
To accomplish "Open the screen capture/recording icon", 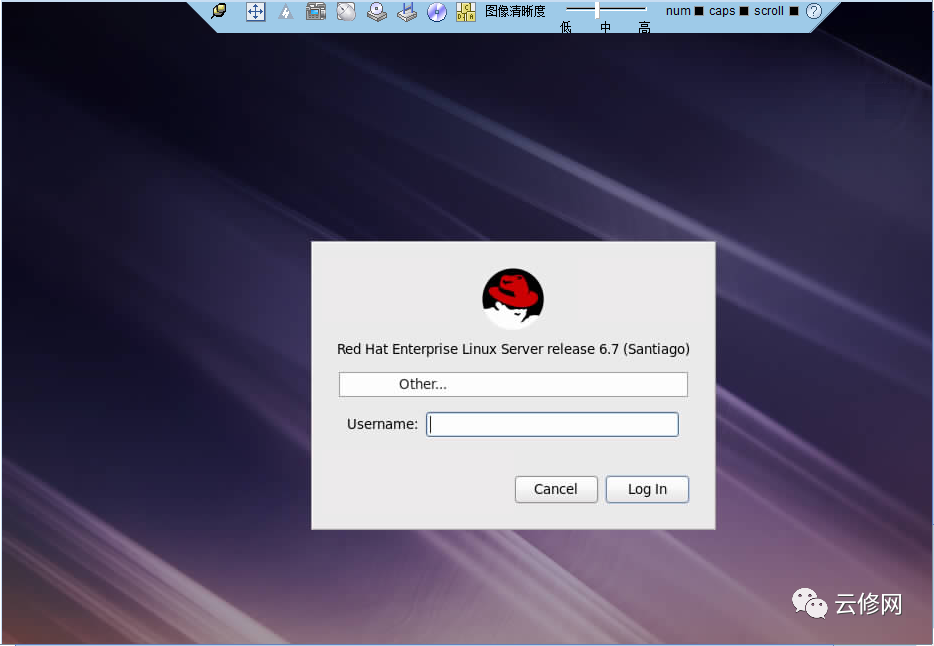I will (316, 11).
